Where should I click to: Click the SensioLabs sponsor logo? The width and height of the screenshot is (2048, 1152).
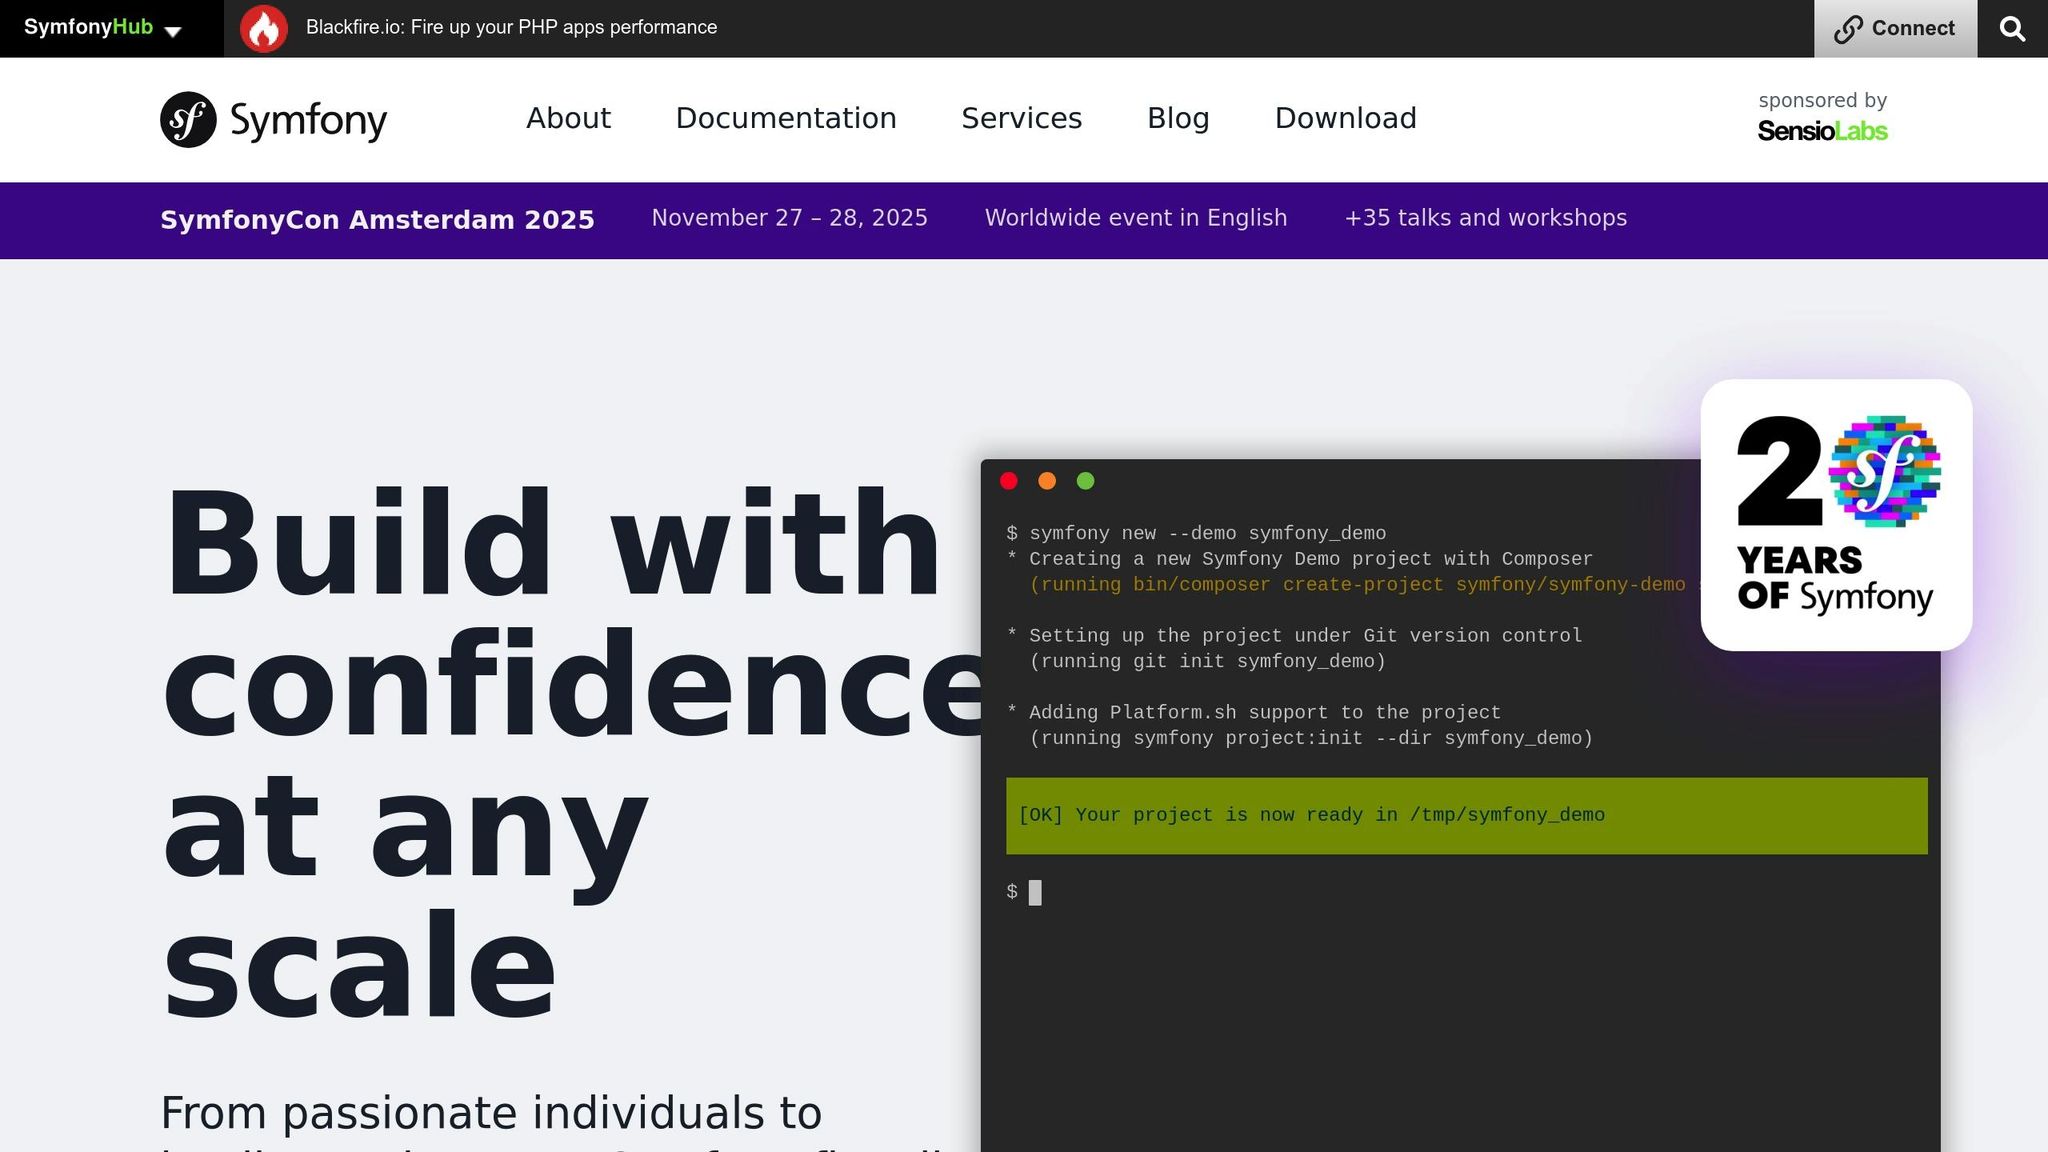point(1822,131)
